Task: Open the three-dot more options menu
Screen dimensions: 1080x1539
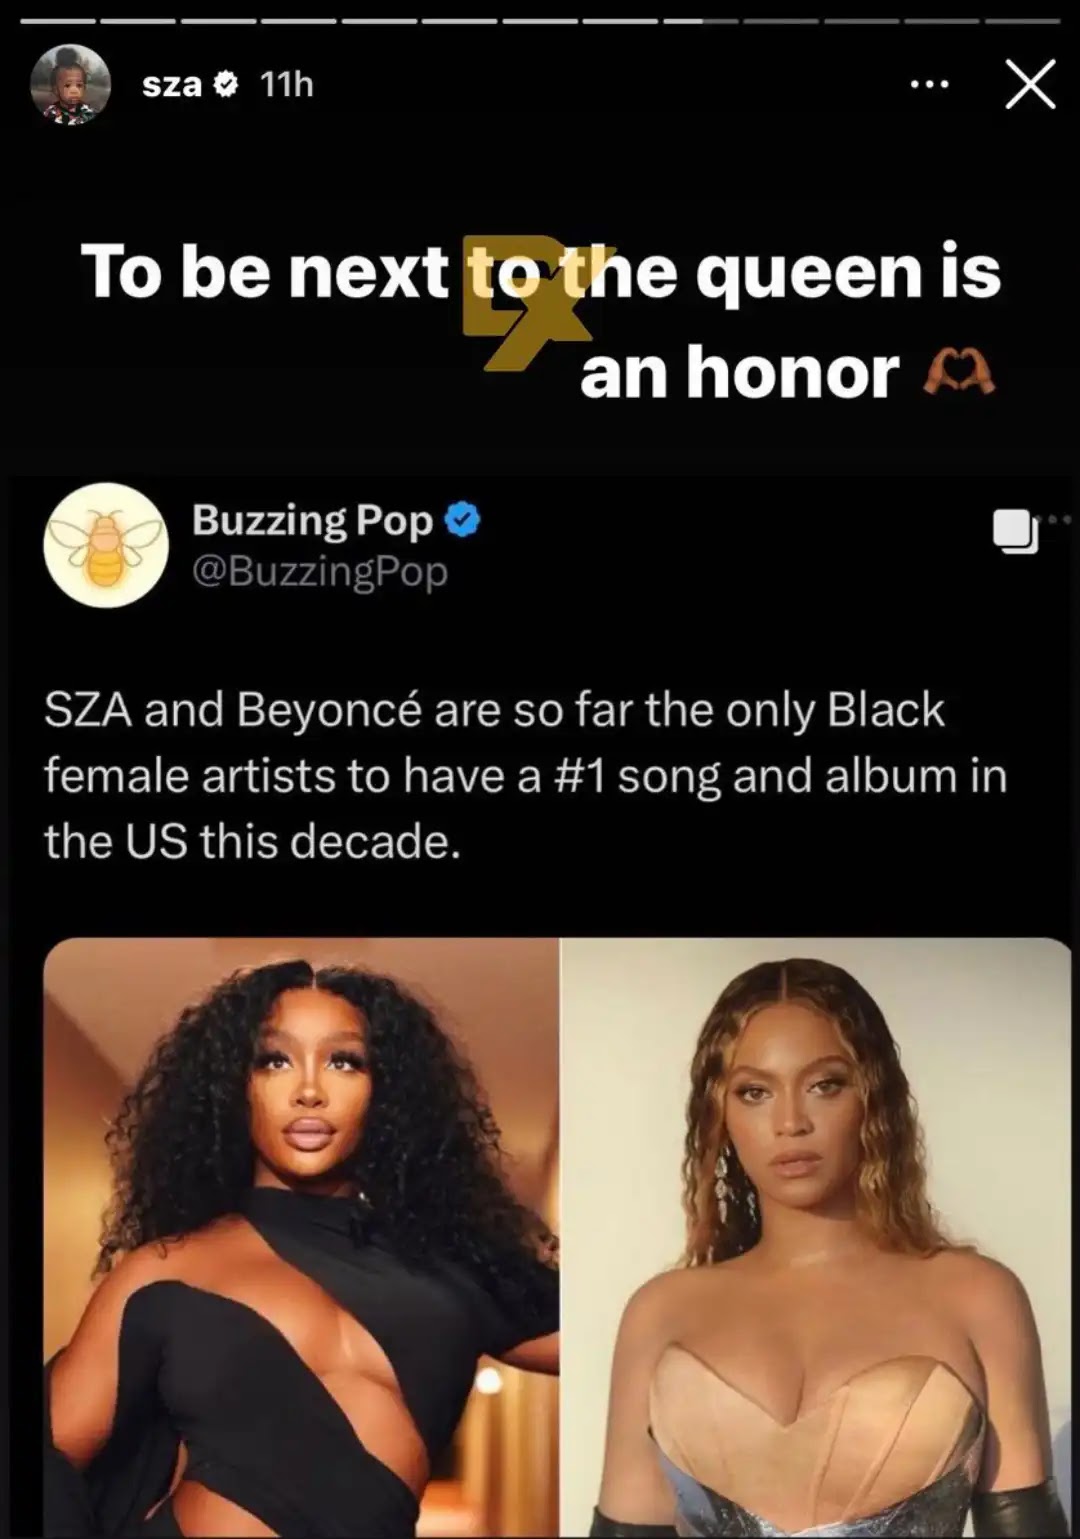Action: coord(929,85)
